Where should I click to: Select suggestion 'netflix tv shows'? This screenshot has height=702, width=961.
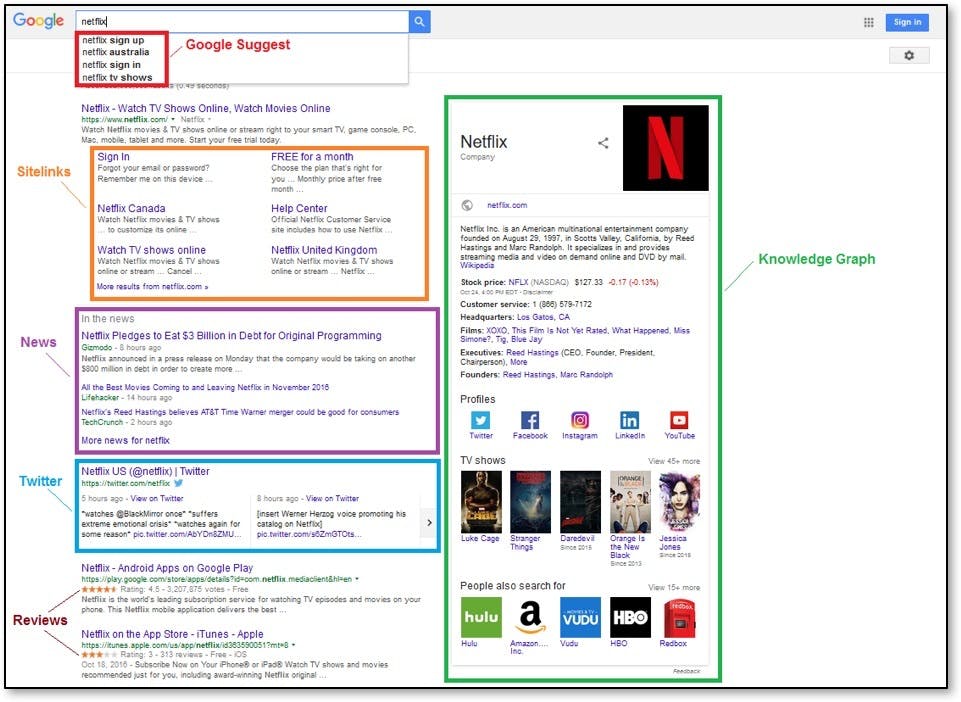[x=117, y=77]
